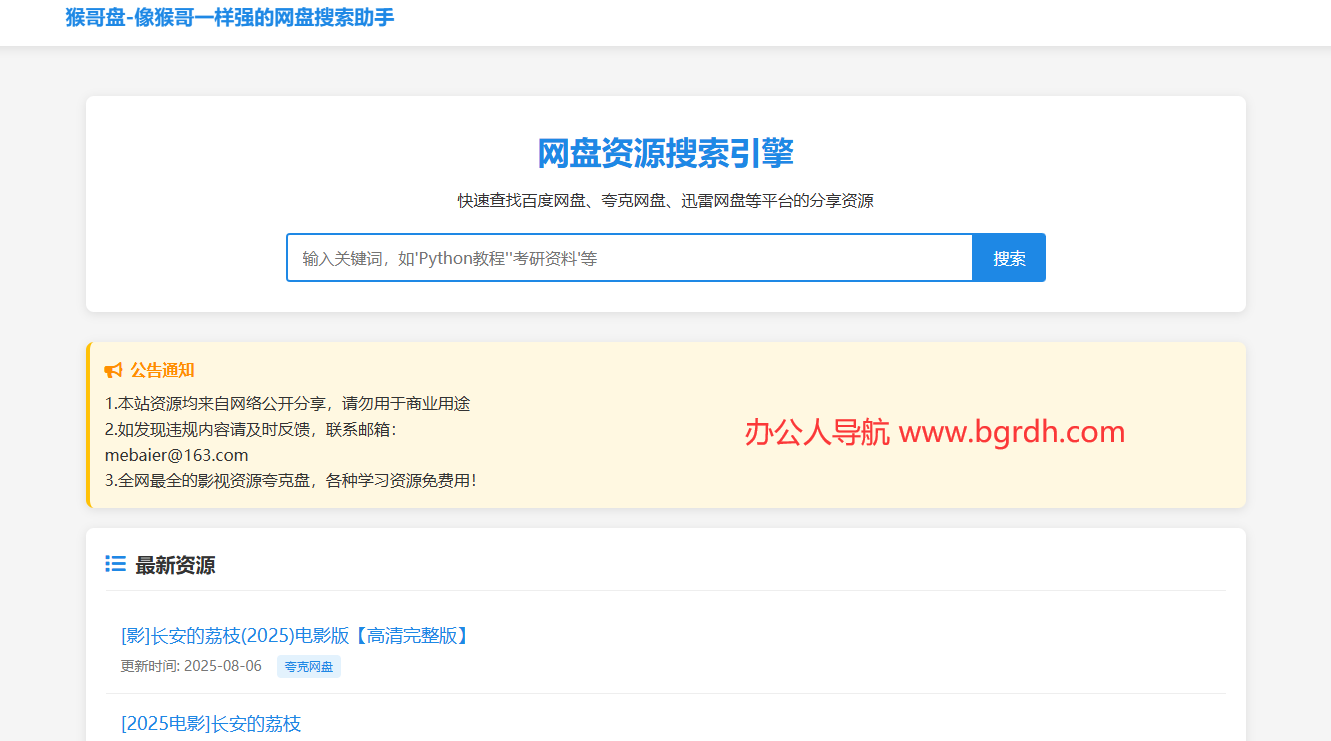Image resolution: width=1331 pixels, height=741 pixels.
Task: Click the orange left border of the announcement box
Action: tap(88, 425)
